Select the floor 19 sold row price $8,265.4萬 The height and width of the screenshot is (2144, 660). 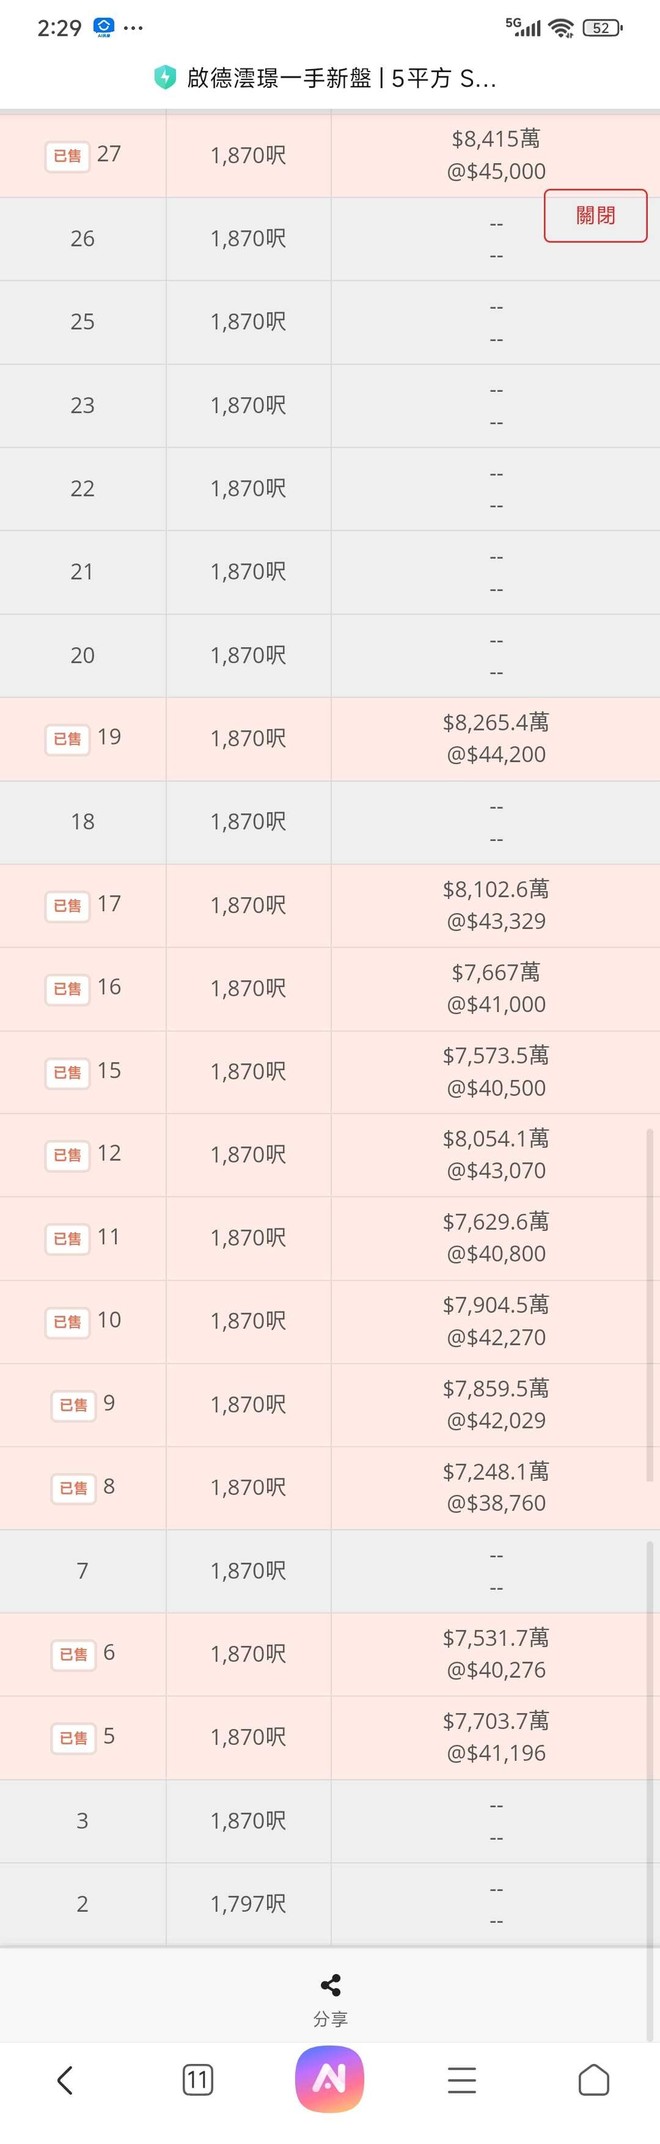[x=496, y=722]
